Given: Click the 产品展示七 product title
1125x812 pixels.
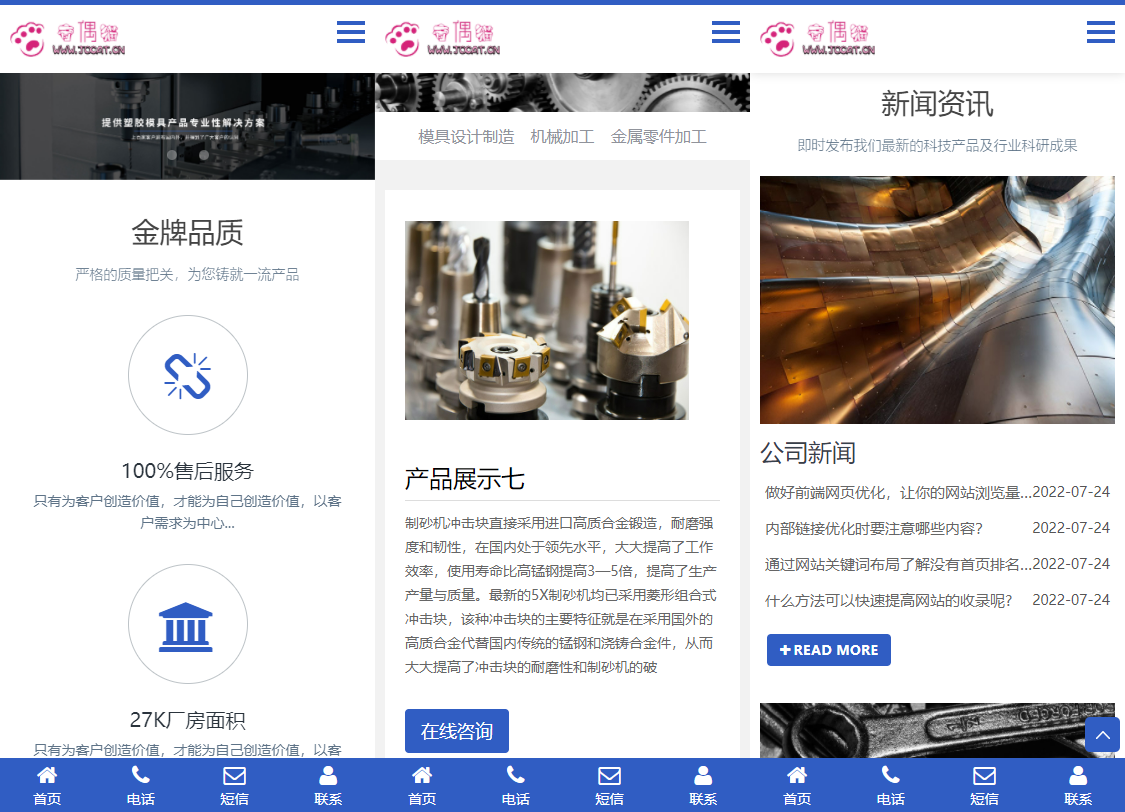Looking at the screenshot, I should (x=465, y=478).
